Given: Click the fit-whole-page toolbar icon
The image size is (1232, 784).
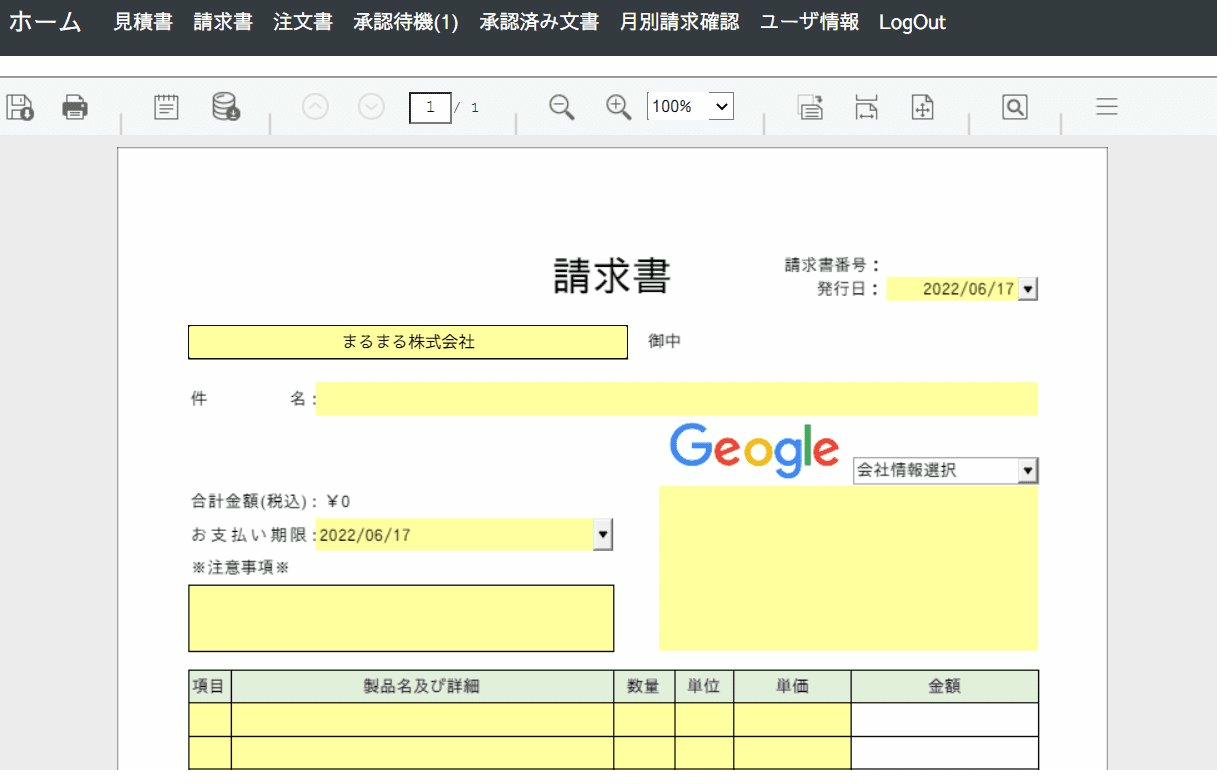Looking at the screenshot, I should tap(922, 106).
